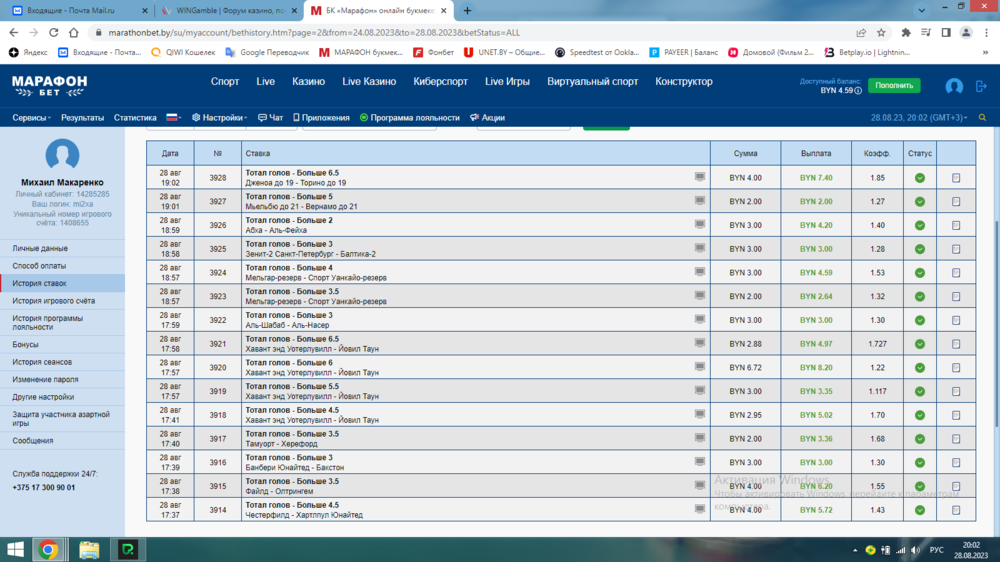The image size is (1000, 562).
Task: Click the logout icon in header
Action: (981, 87)
